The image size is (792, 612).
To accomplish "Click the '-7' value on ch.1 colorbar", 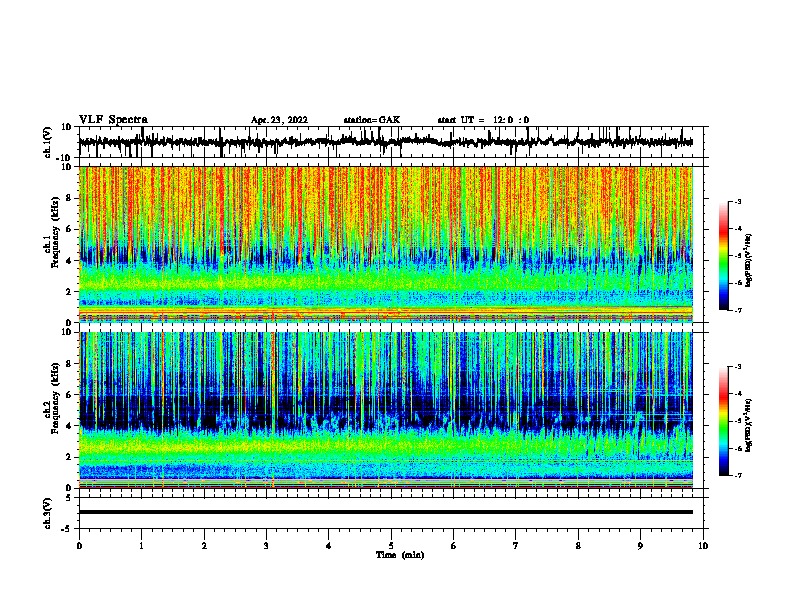I will (x=738, y=310).
